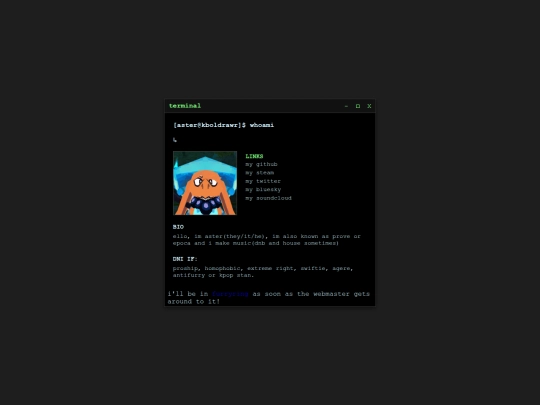Click bio line starting 'ello, im aster'

point(267,236)
